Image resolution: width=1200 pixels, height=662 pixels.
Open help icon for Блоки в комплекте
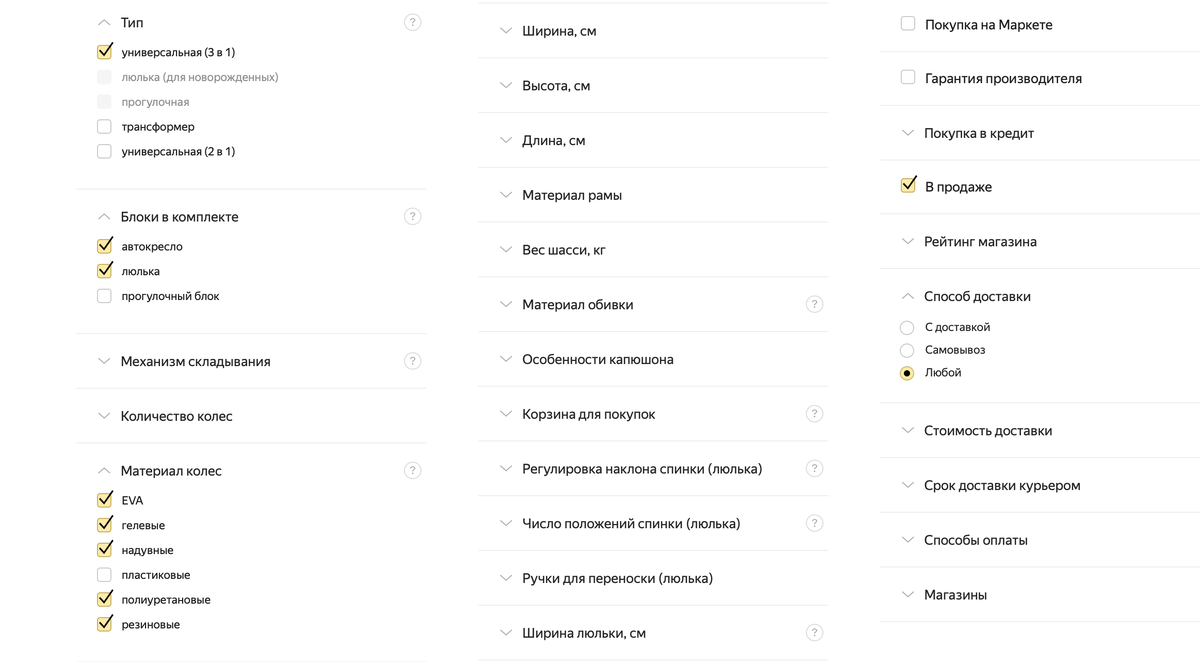pyautogui.click(x=412, y=216)
